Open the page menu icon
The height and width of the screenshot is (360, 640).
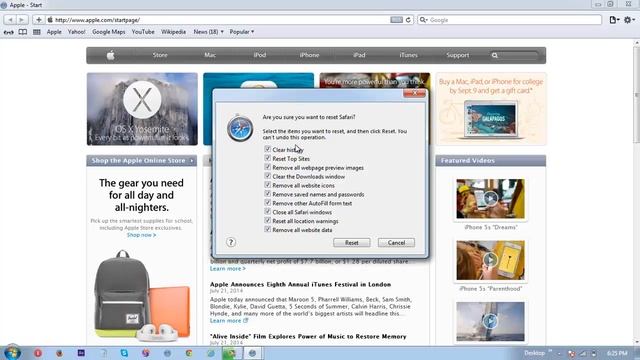614,20
